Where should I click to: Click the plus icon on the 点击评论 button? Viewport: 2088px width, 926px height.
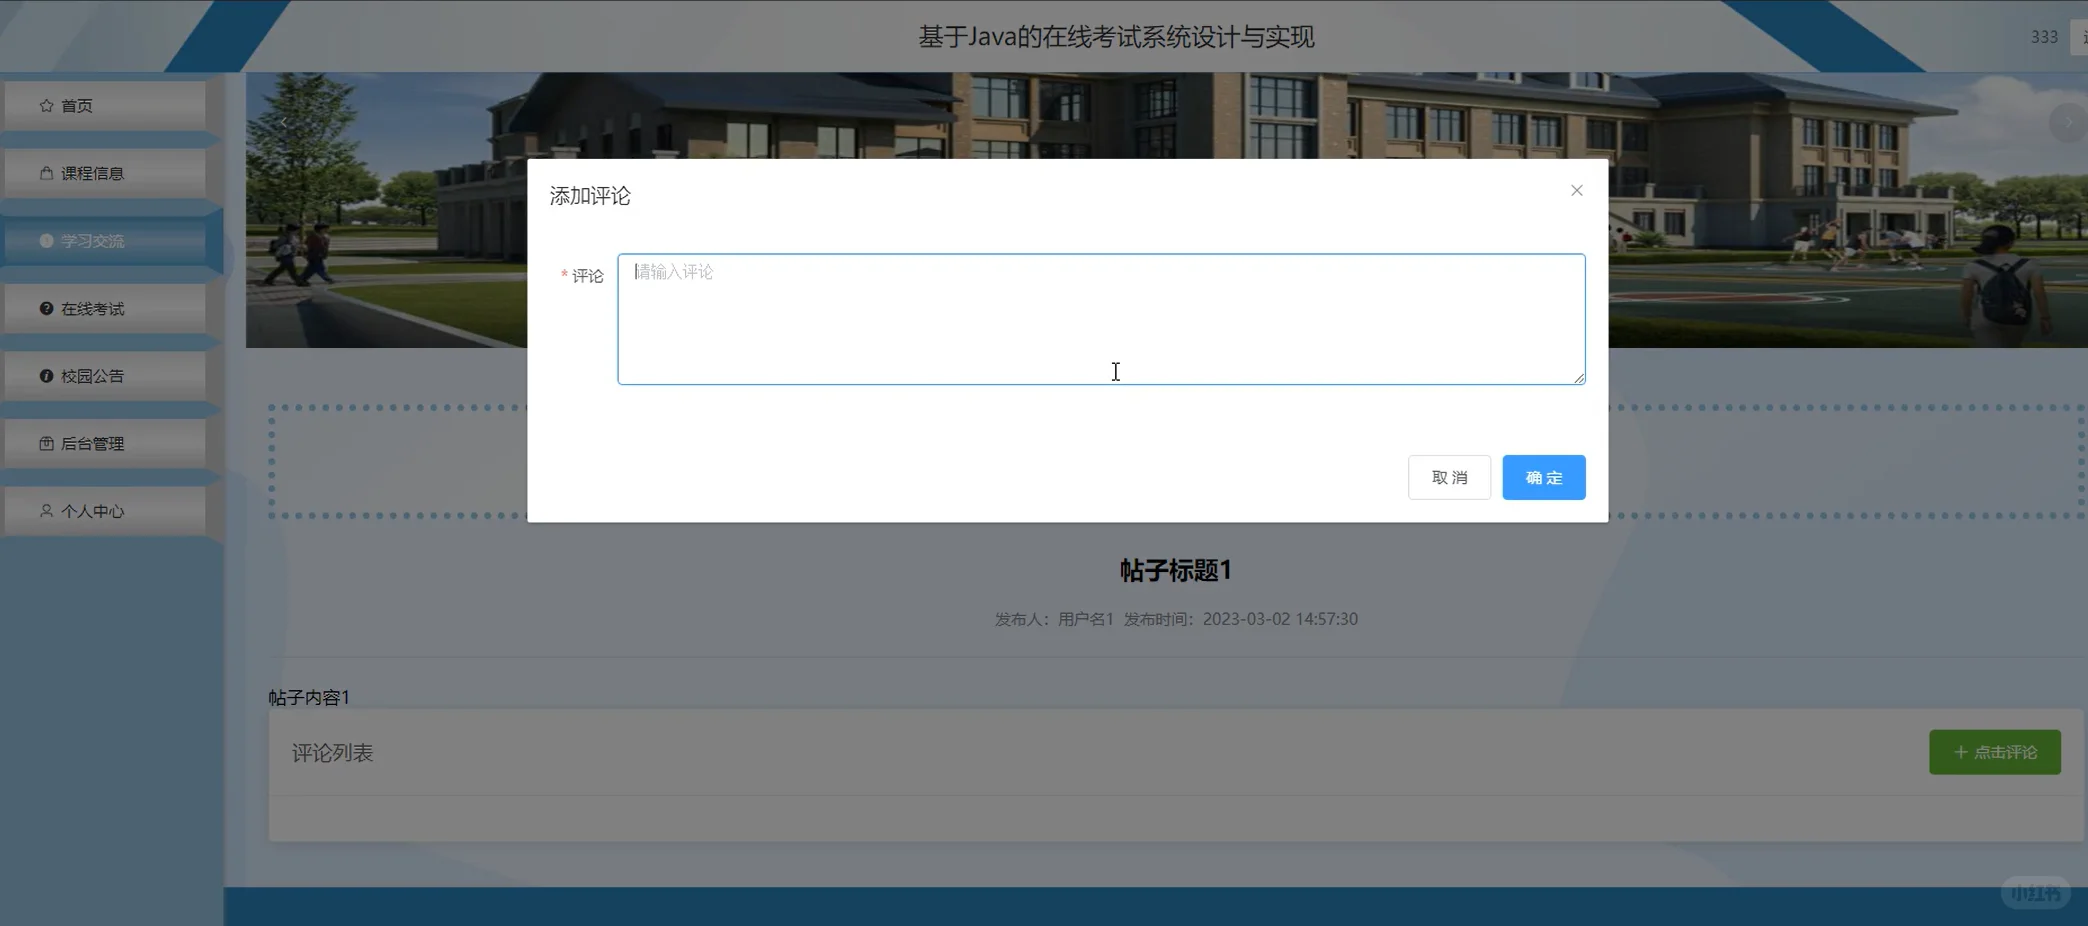click(1959, 751)
